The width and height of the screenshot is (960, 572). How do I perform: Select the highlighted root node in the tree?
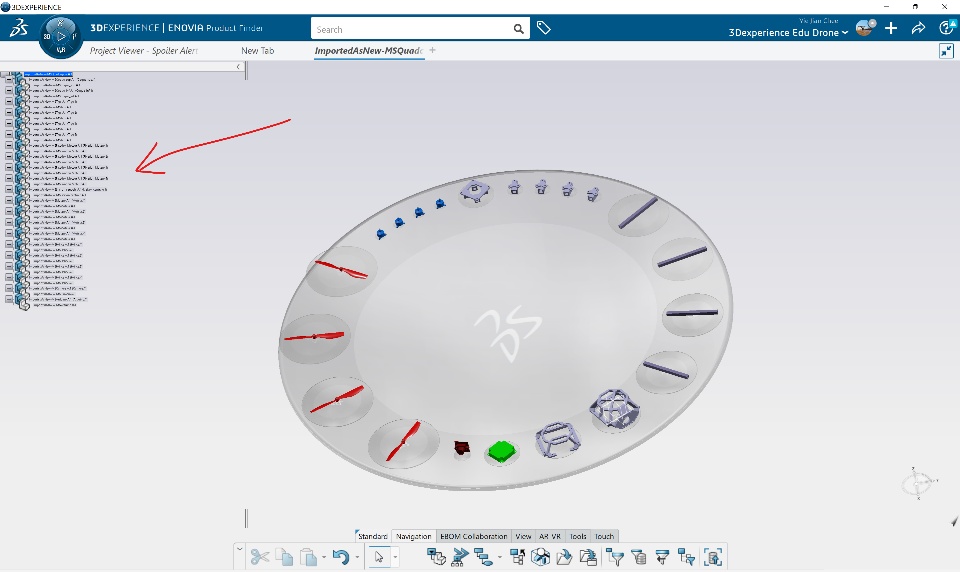[x=48, y=74]
